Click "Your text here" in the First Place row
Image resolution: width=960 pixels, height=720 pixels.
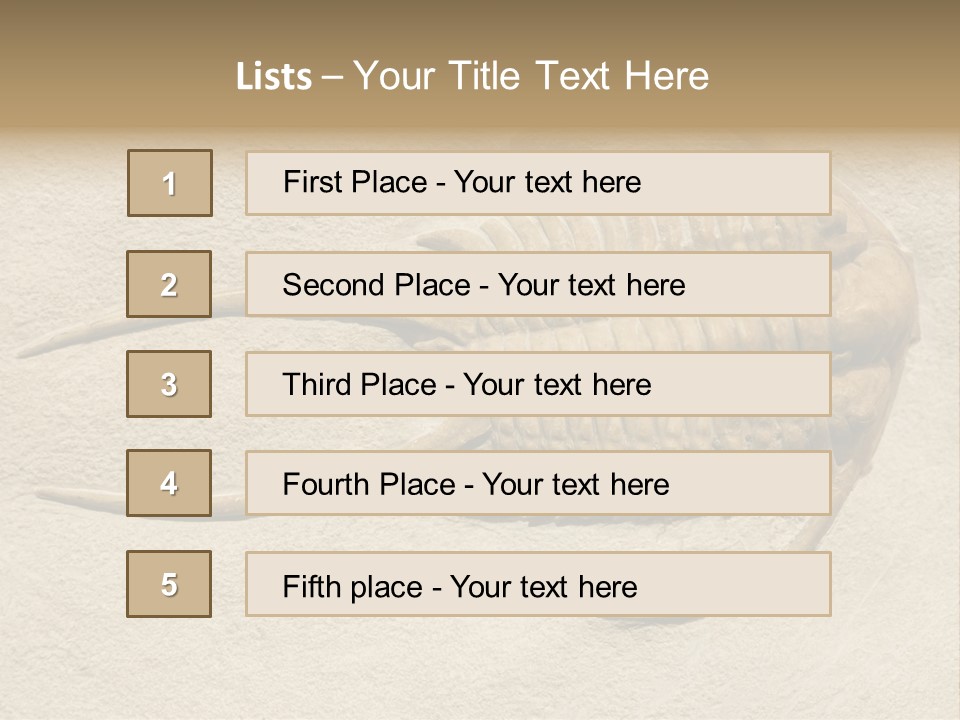click(x=547, y=182)
